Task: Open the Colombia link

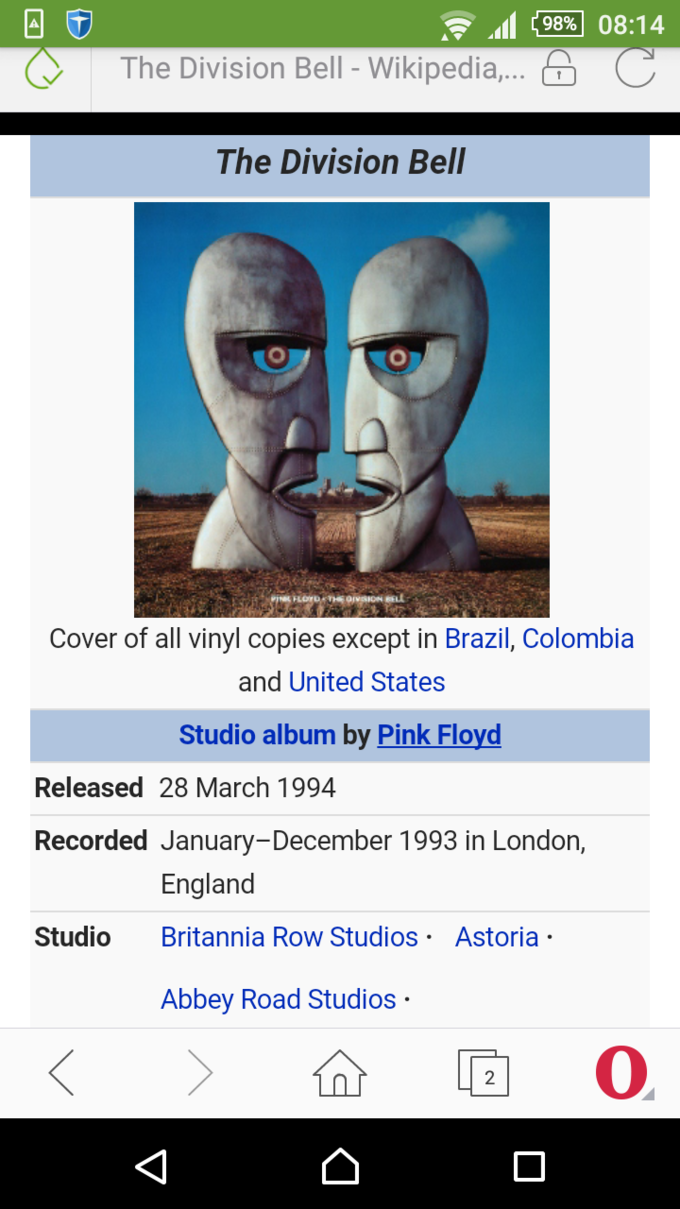Action: pyautogui.click(x=578, y=638)
